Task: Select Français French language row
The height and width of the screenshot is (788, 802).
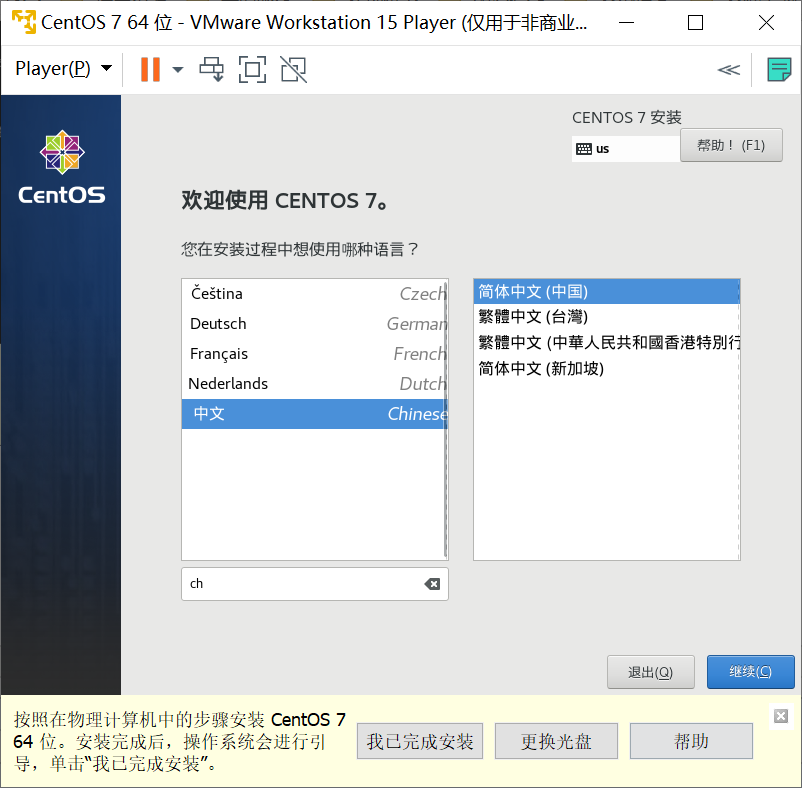Action: [x=314, y=354]
